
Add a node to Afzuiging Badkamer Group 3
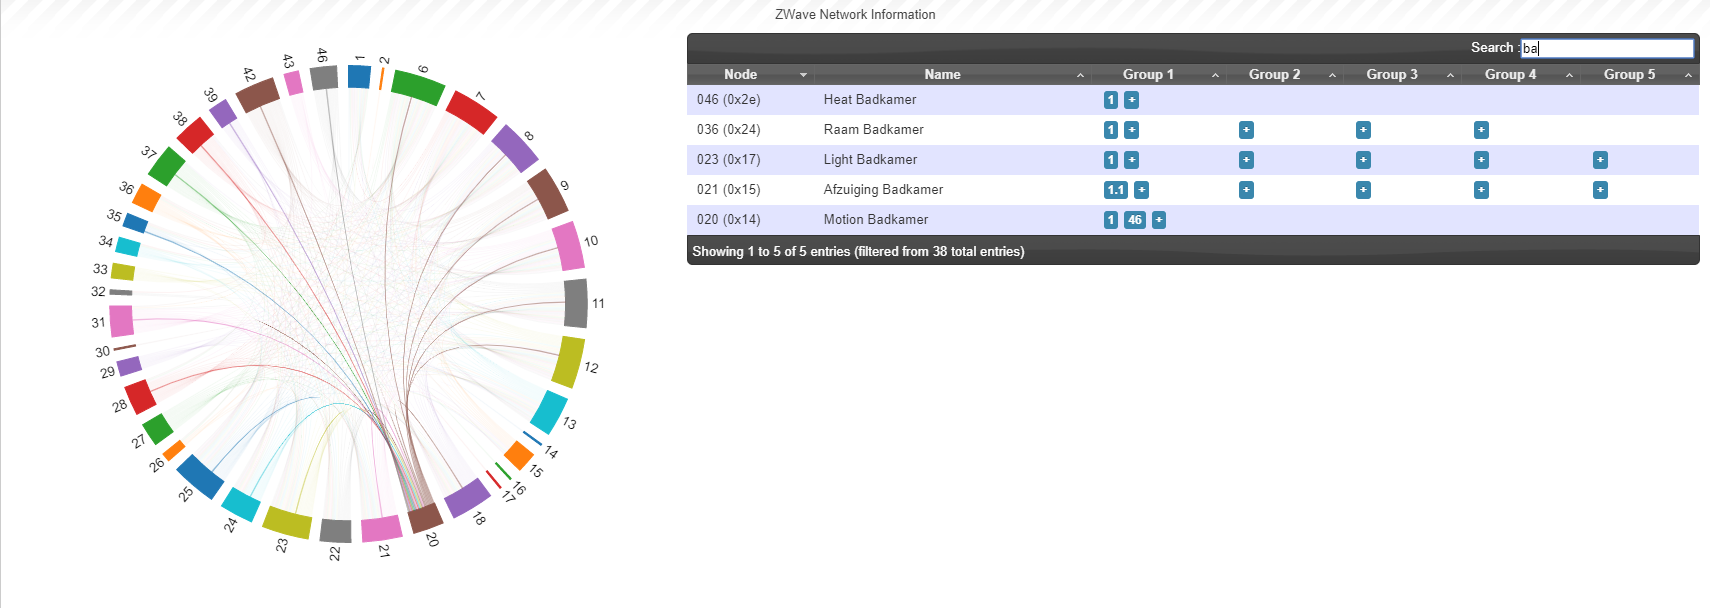(x=1363, y=190)
